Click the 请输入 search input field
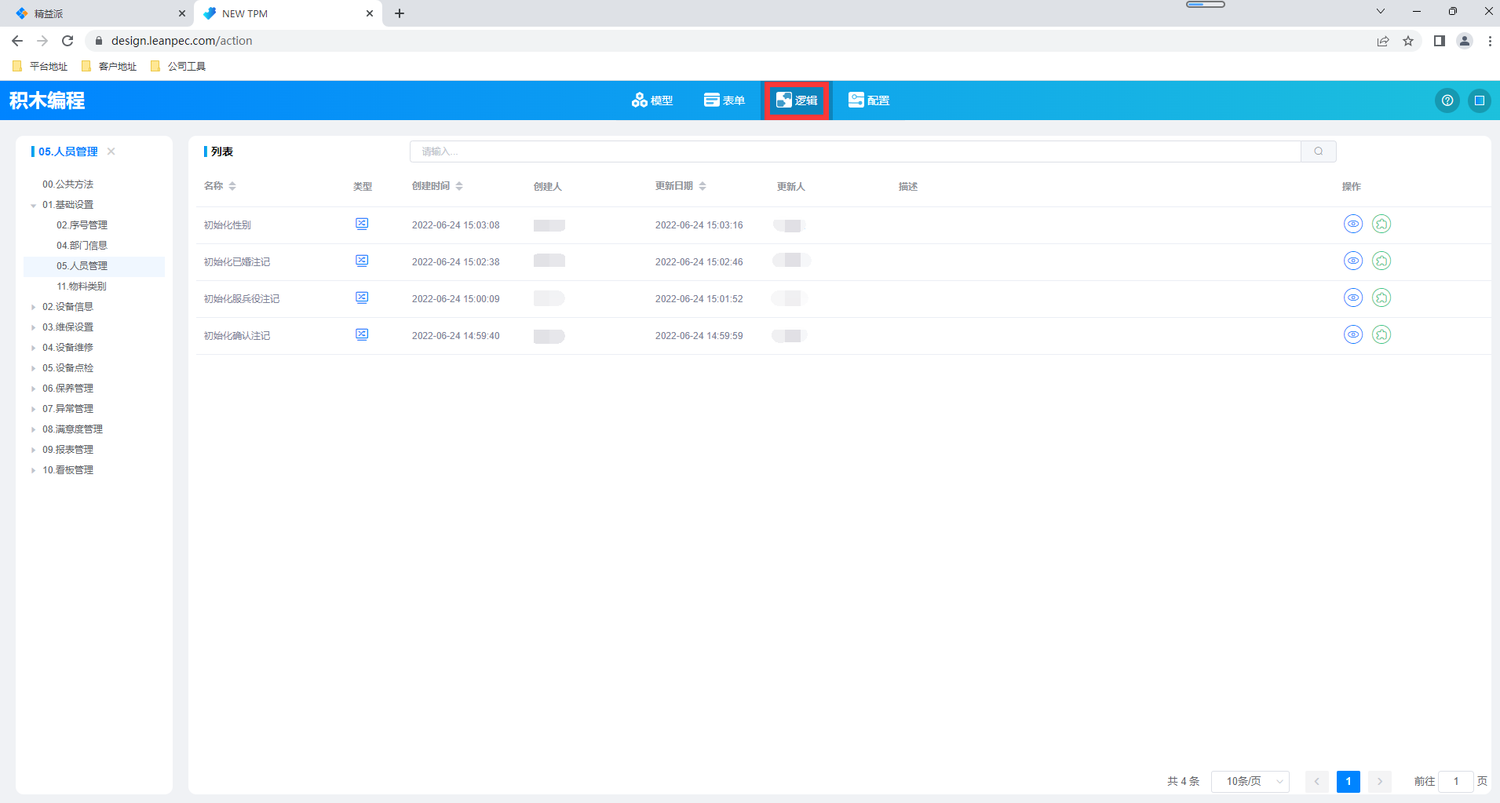Screen dimensions: 1500x803 (x=854, y=152)
